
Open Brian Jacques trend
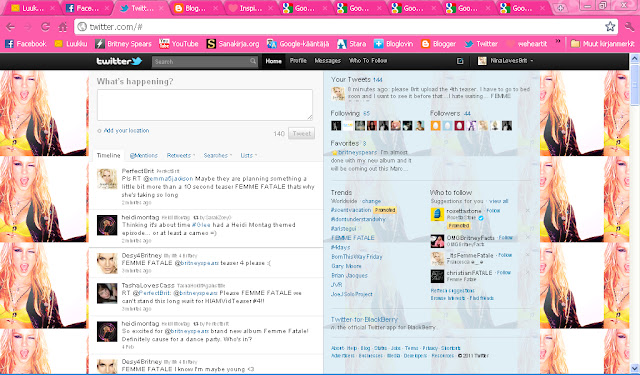coord(349,276)
